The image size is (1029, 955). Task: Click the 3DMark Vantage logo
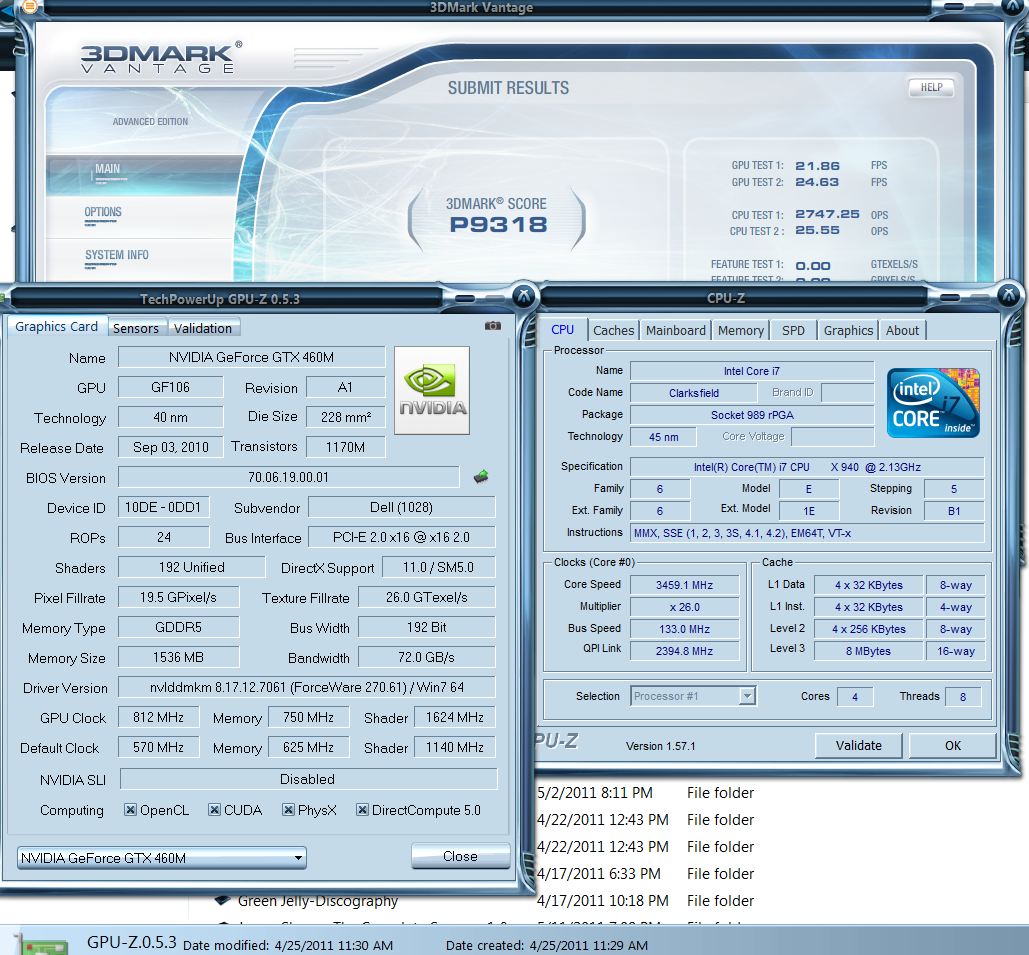(161, 58)
